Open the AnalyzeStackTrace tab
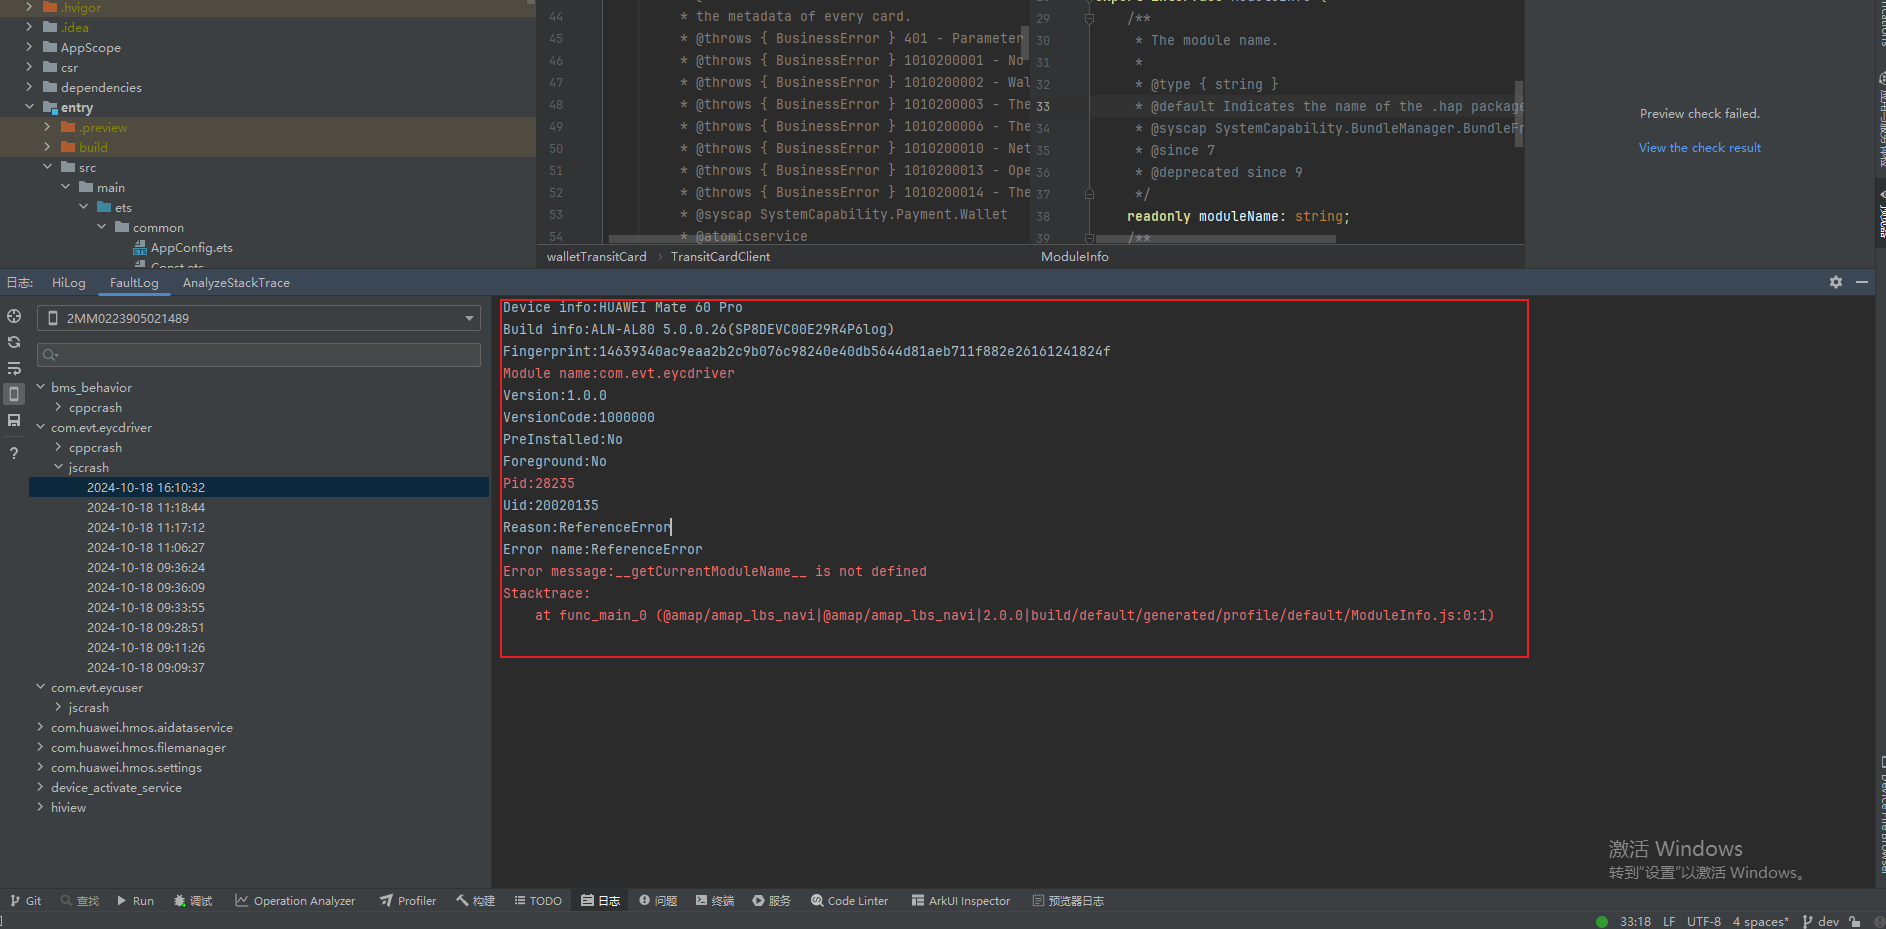This screenshot has width=1886, height=929. pyautogui.click(x=236, y=283)
